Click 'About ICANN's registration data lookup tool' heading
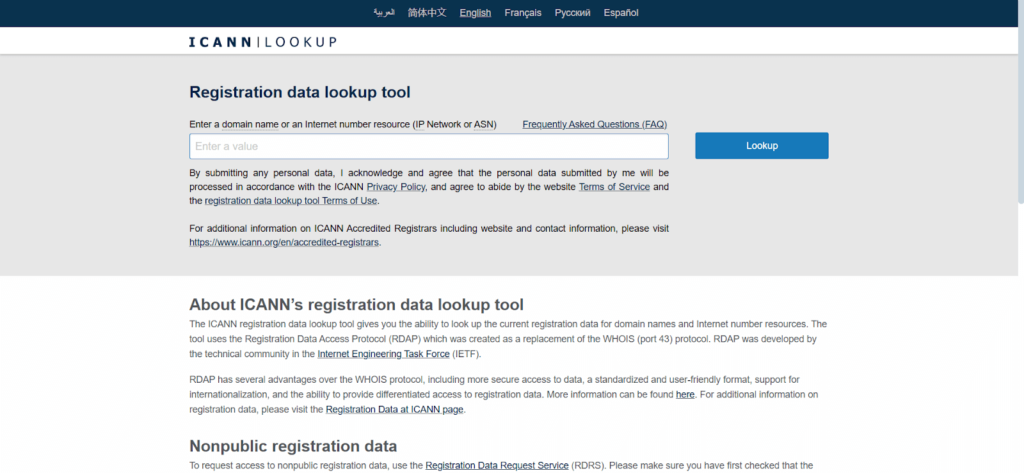This screenshot has width=1024, height=473. tap(357, 305)
